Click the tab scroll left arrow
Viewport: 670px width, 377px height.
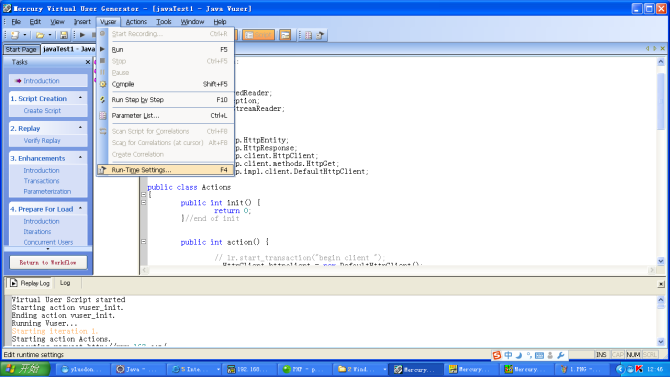647,49
